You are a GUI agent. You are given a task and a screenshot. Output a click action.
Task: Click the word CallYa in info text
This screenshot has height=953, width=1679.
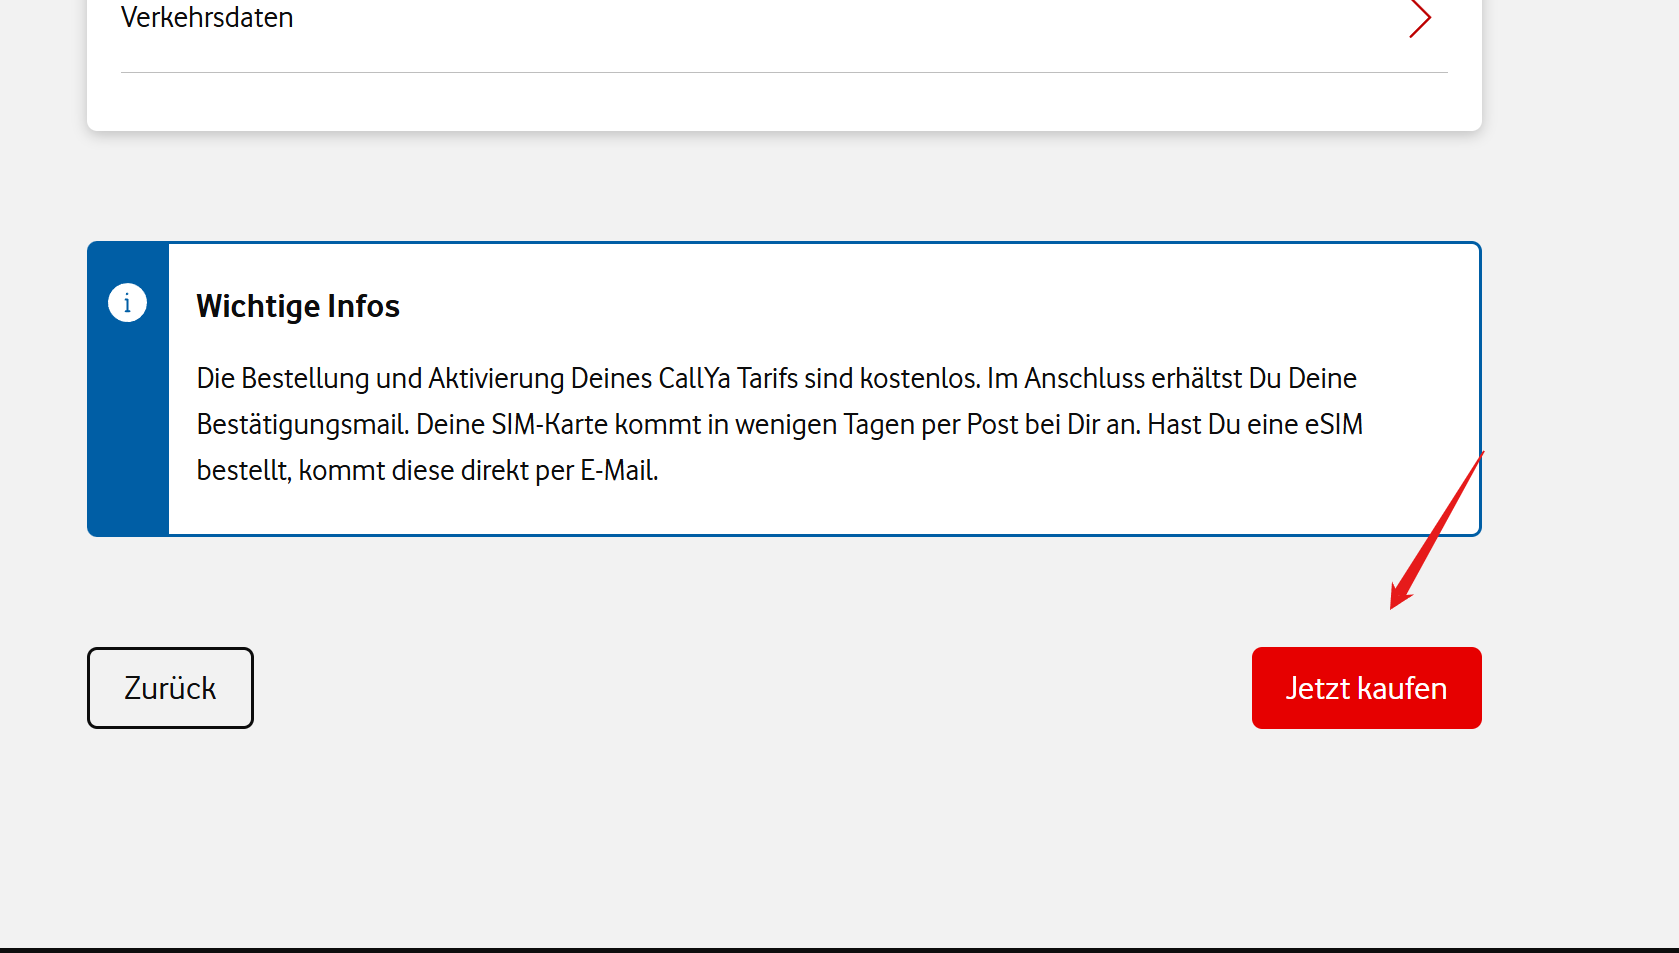point(694,379)
